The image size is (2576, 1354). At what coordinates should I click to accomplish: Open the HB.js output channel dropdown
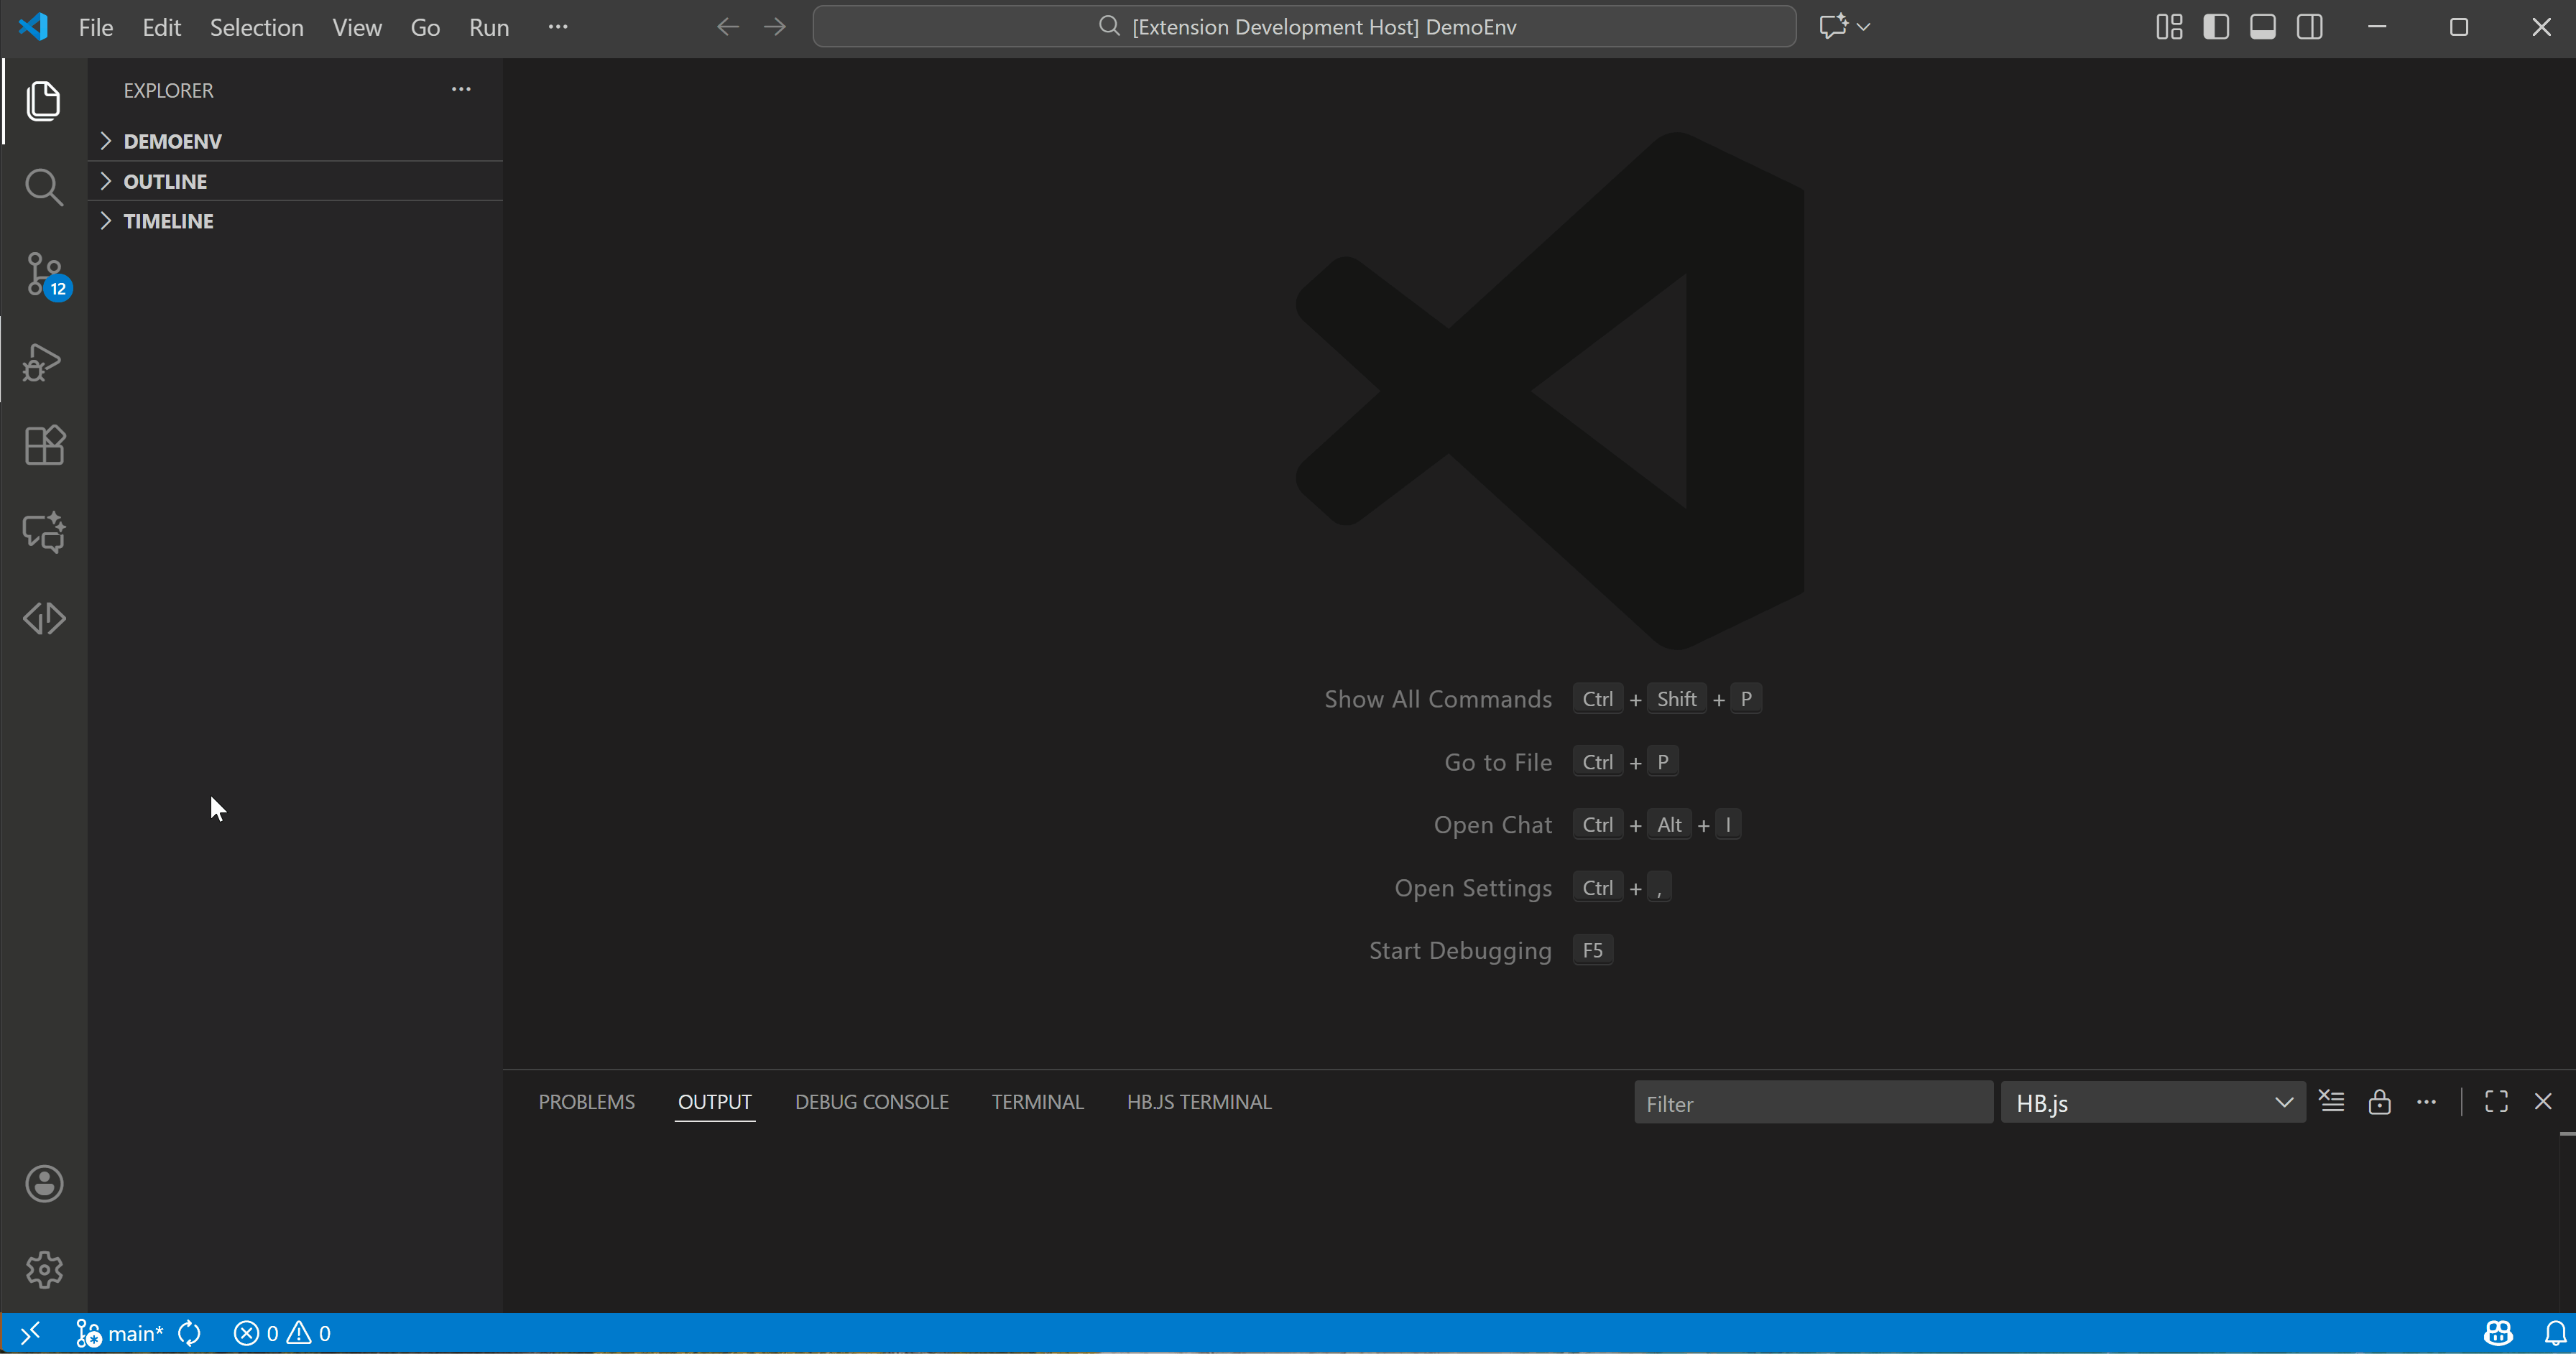point(2152,1103)
